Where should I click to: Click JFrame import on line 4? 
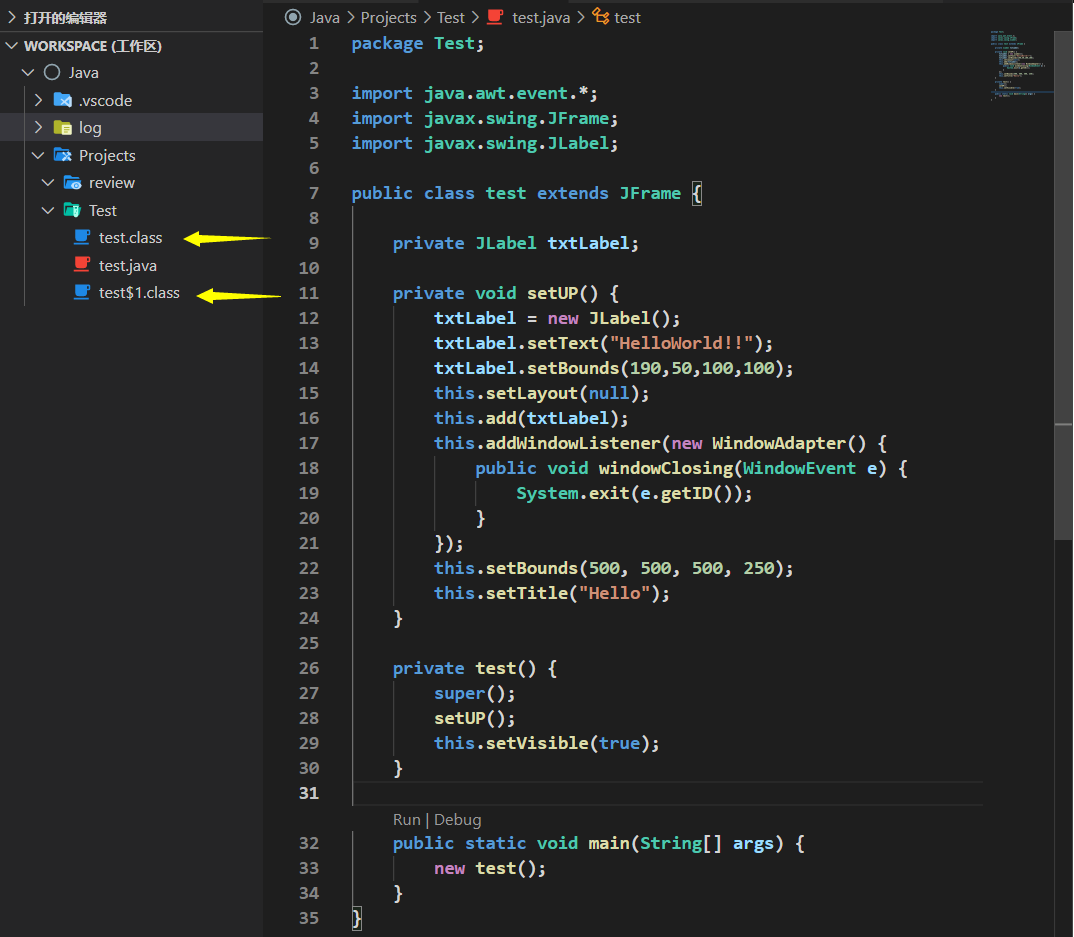pyautogui.click(x=485, y=118)
